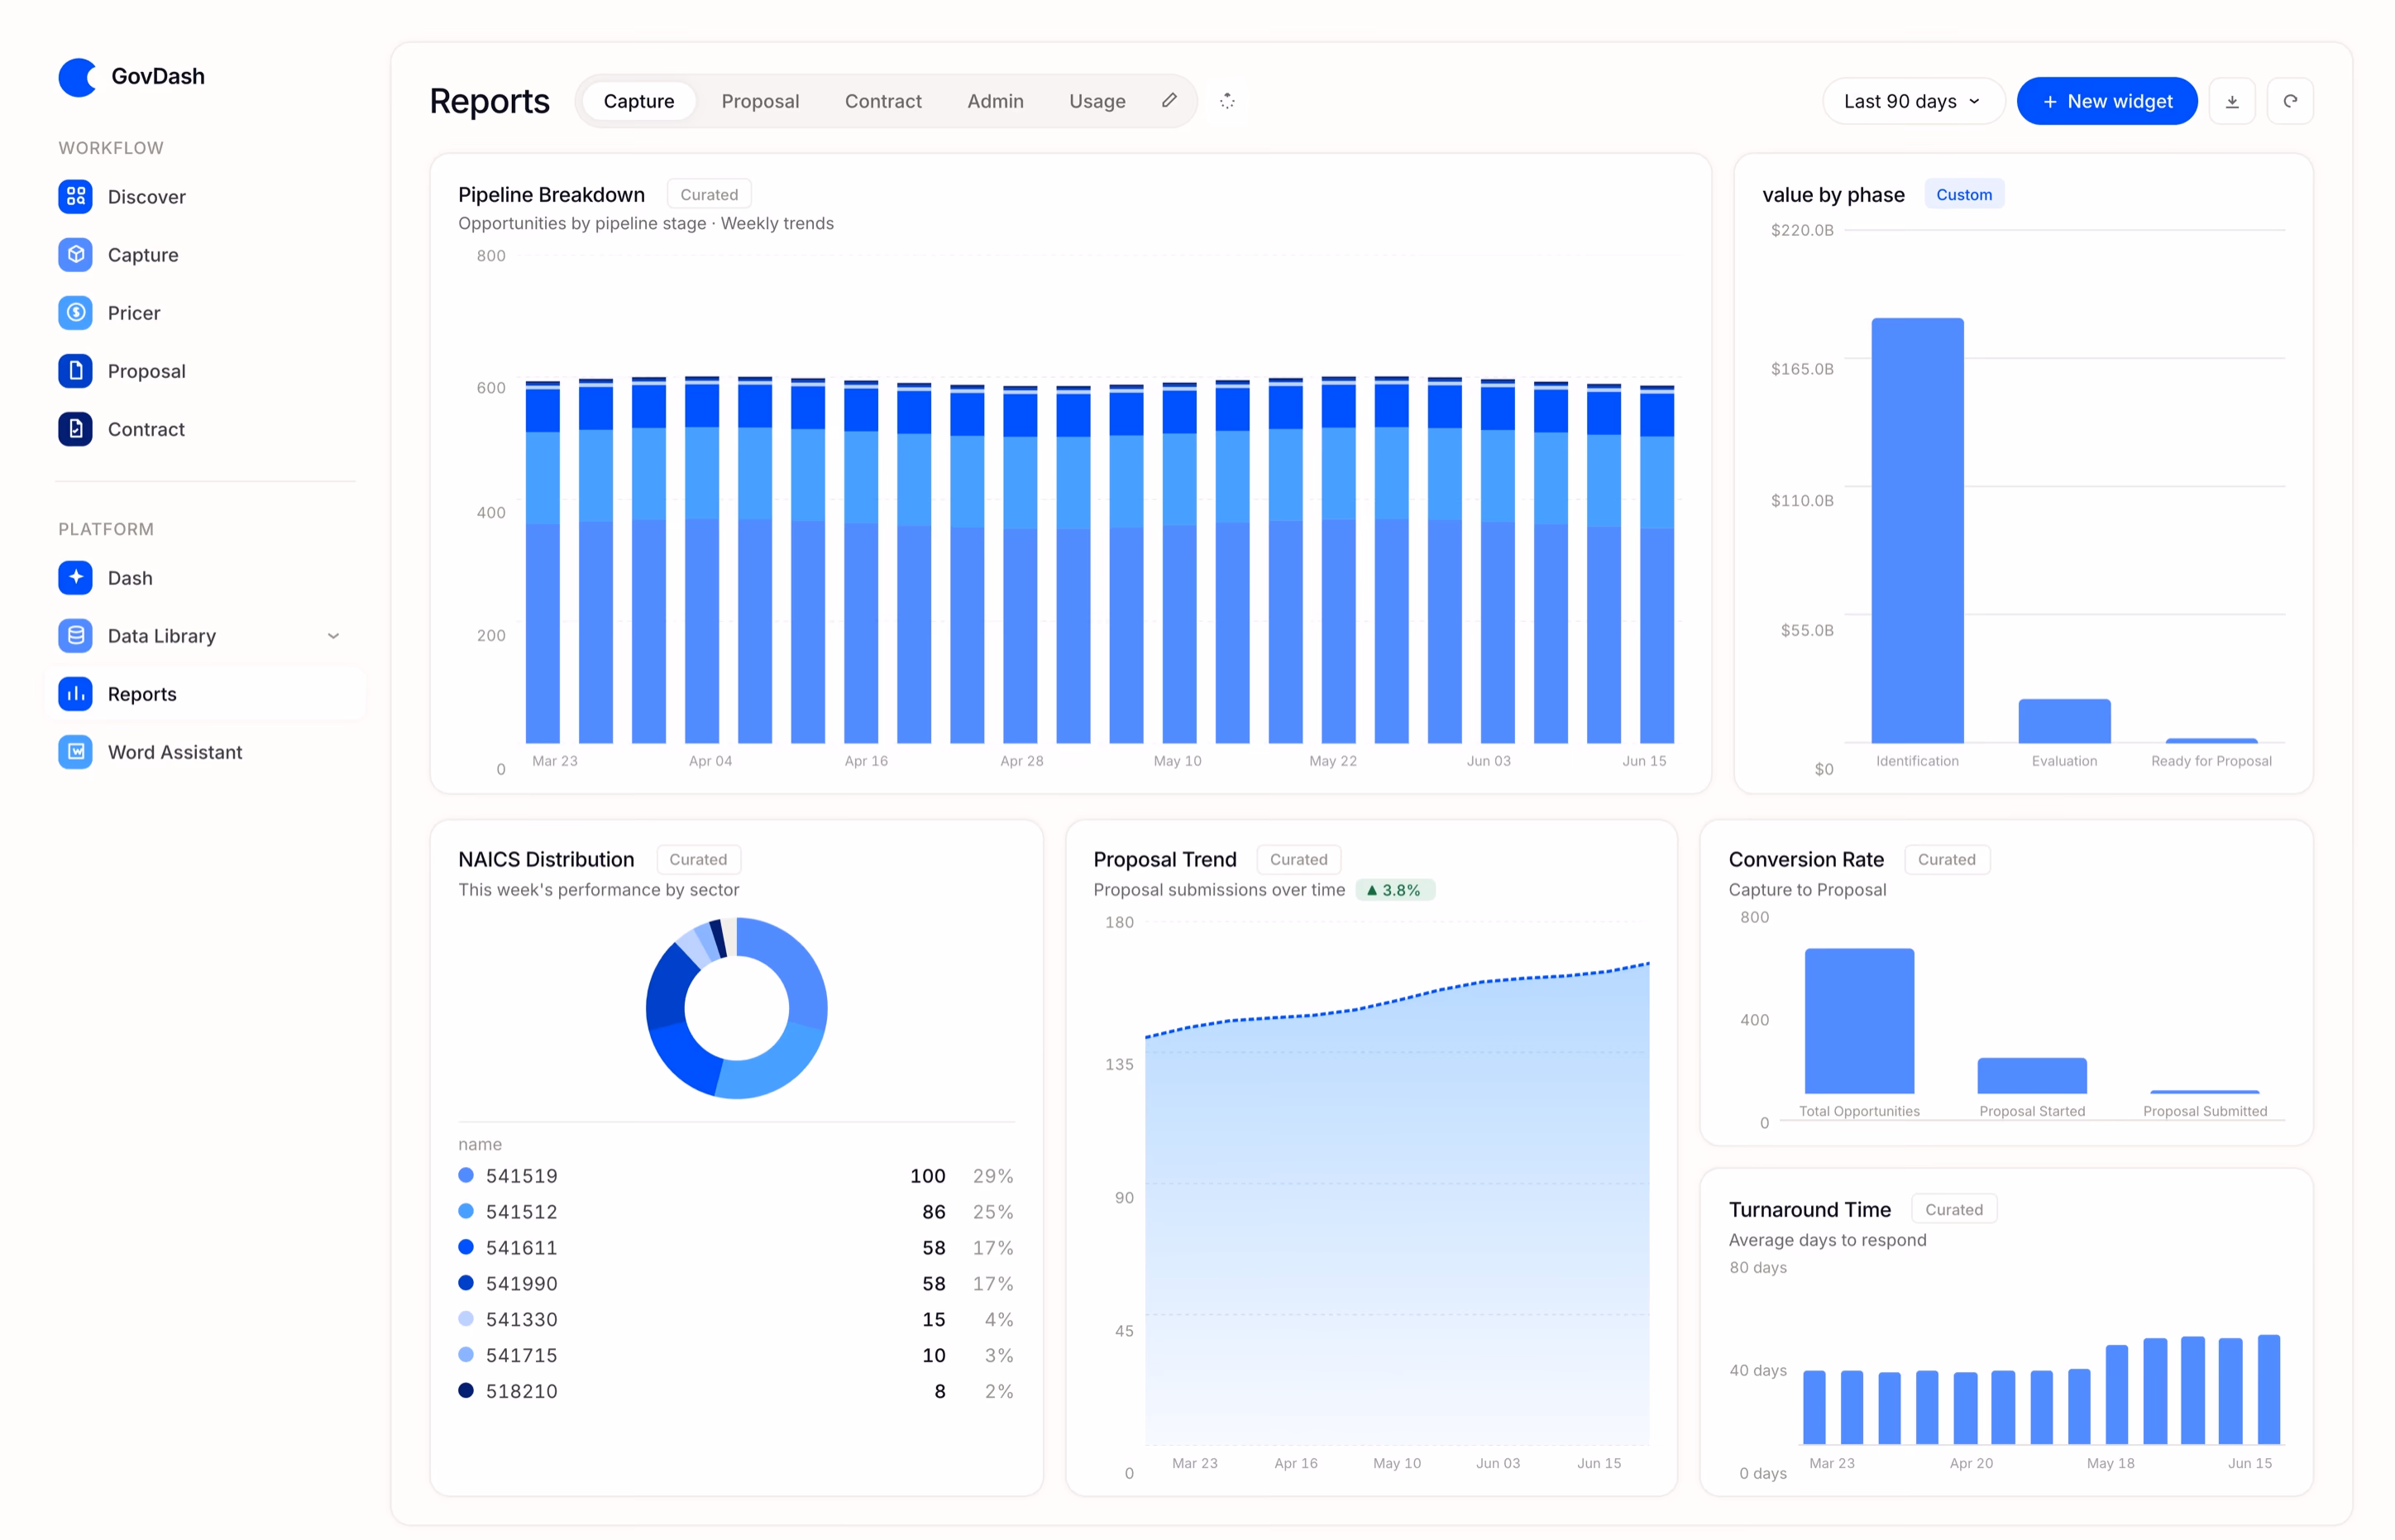The image size is (2395, 1540).
Task: Open the Contract sidebar item
Action: [146, 429]
